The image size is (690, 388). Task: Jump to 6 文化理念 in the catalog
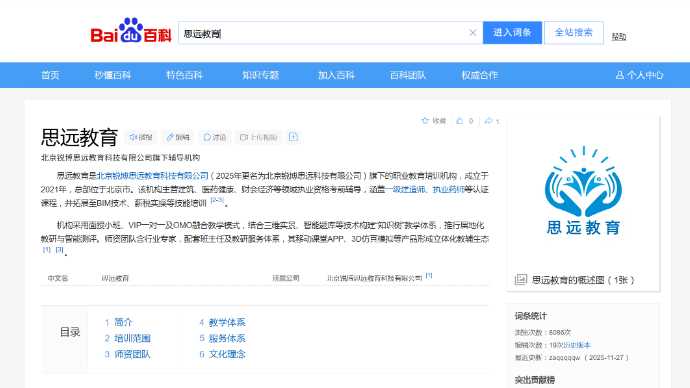[222, 354]
